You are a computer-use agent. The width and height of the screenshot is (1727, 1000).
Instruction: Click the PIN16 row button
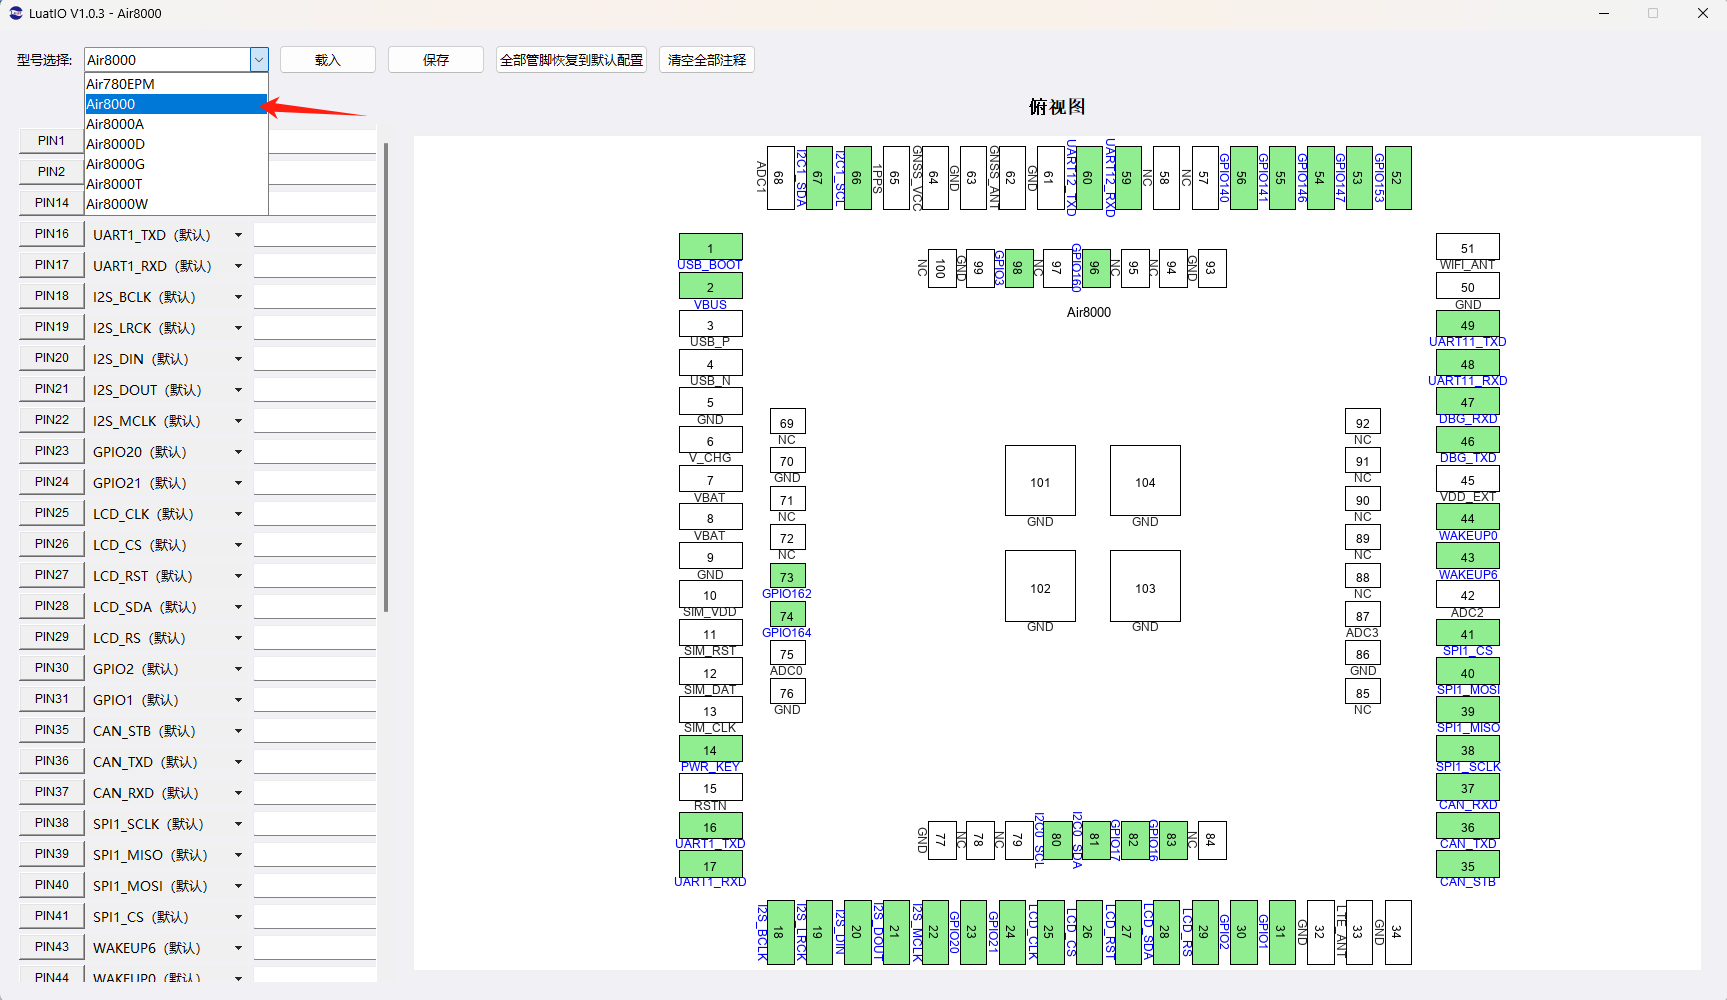(52, 234)
